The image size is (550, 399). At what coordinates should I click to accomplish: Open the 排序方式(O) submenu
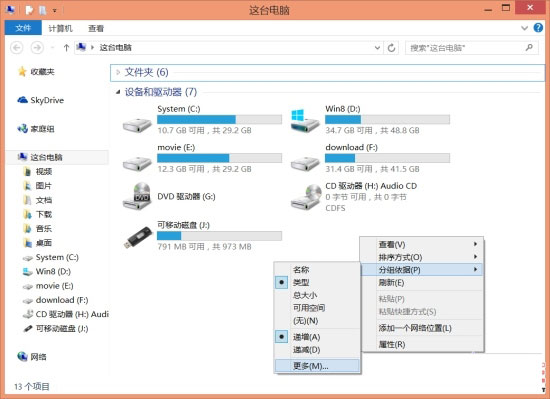[423, 257]
